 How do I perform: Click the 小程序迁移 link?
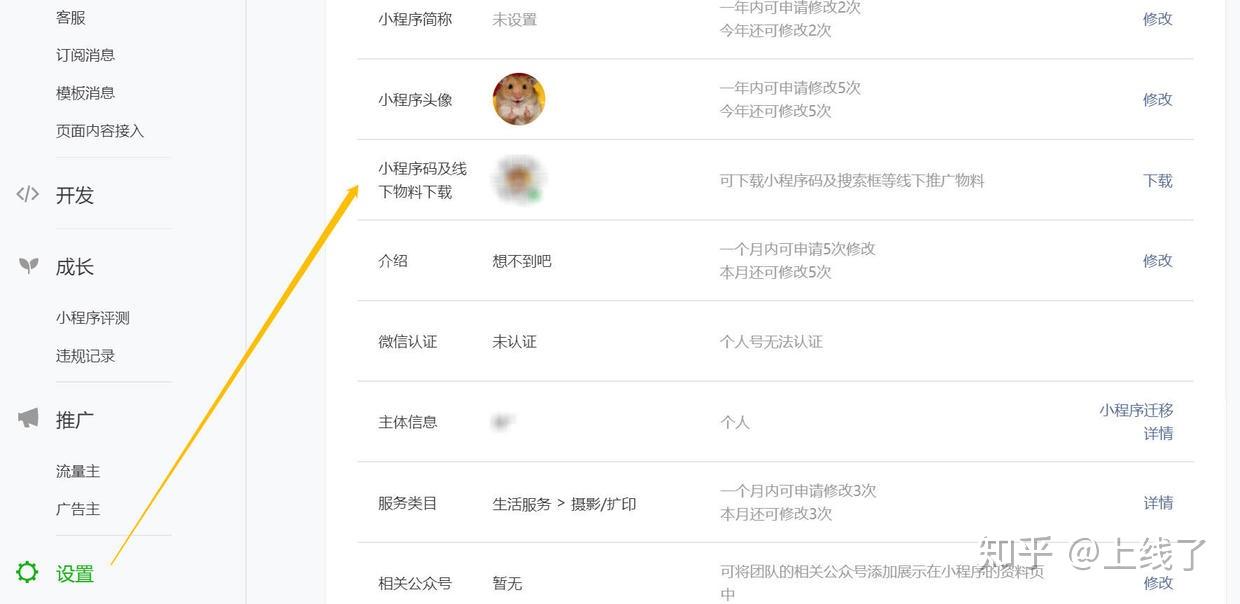click(1136, 410)
